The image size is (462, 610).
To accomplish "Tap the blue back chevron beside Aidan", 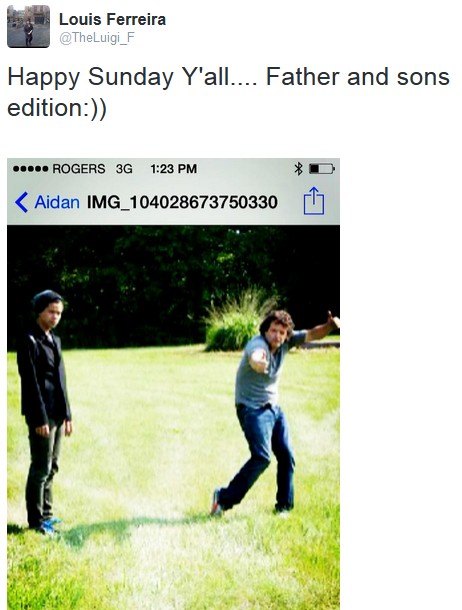I will [21, 202].
